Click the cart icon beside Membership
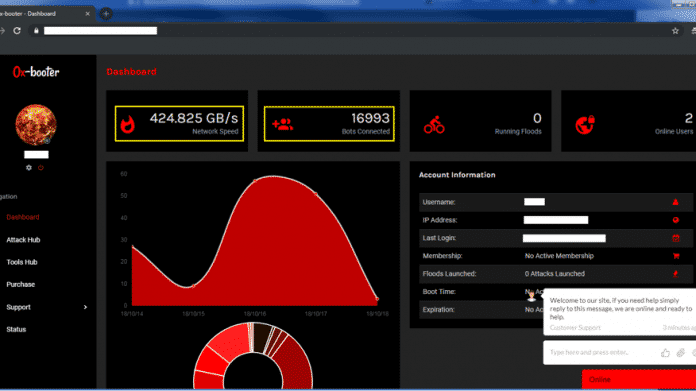The height and width of the screenshot is (391, 696). pos(676,256)
